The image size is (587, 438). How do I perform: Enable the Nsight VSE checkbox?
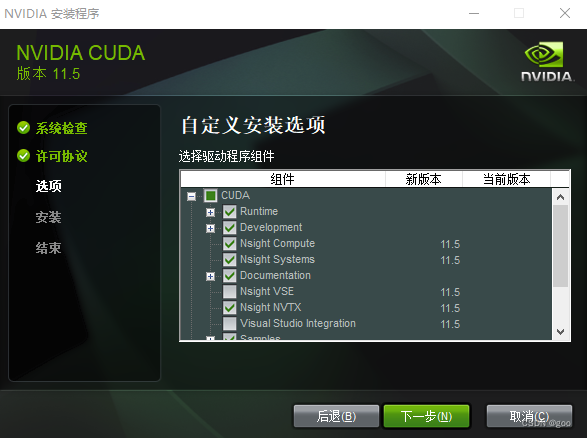coord(229,292)
